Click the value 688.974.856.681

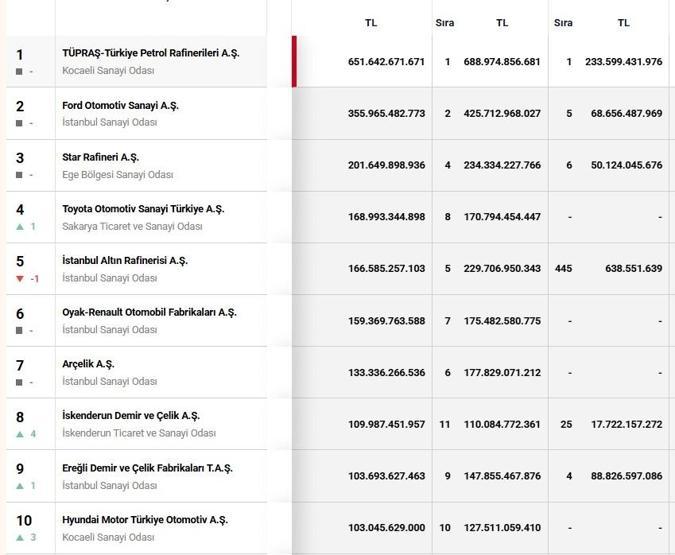[502, 62]
